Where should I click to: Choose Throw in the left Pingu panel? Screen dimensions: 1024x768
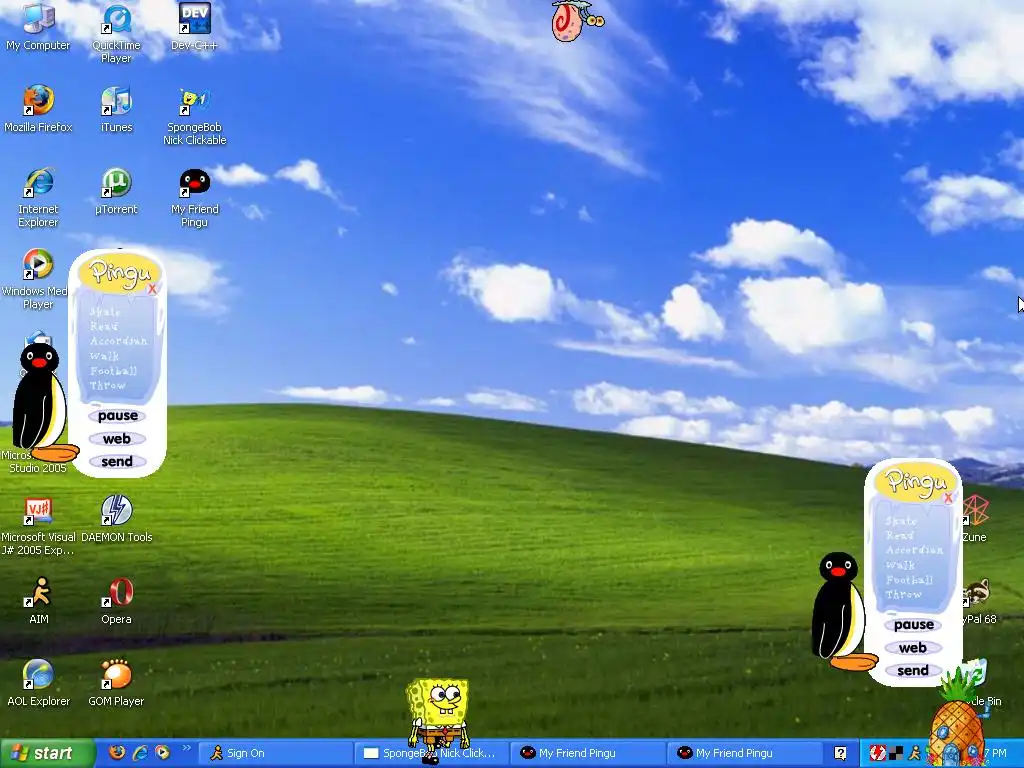pos(108,385)
